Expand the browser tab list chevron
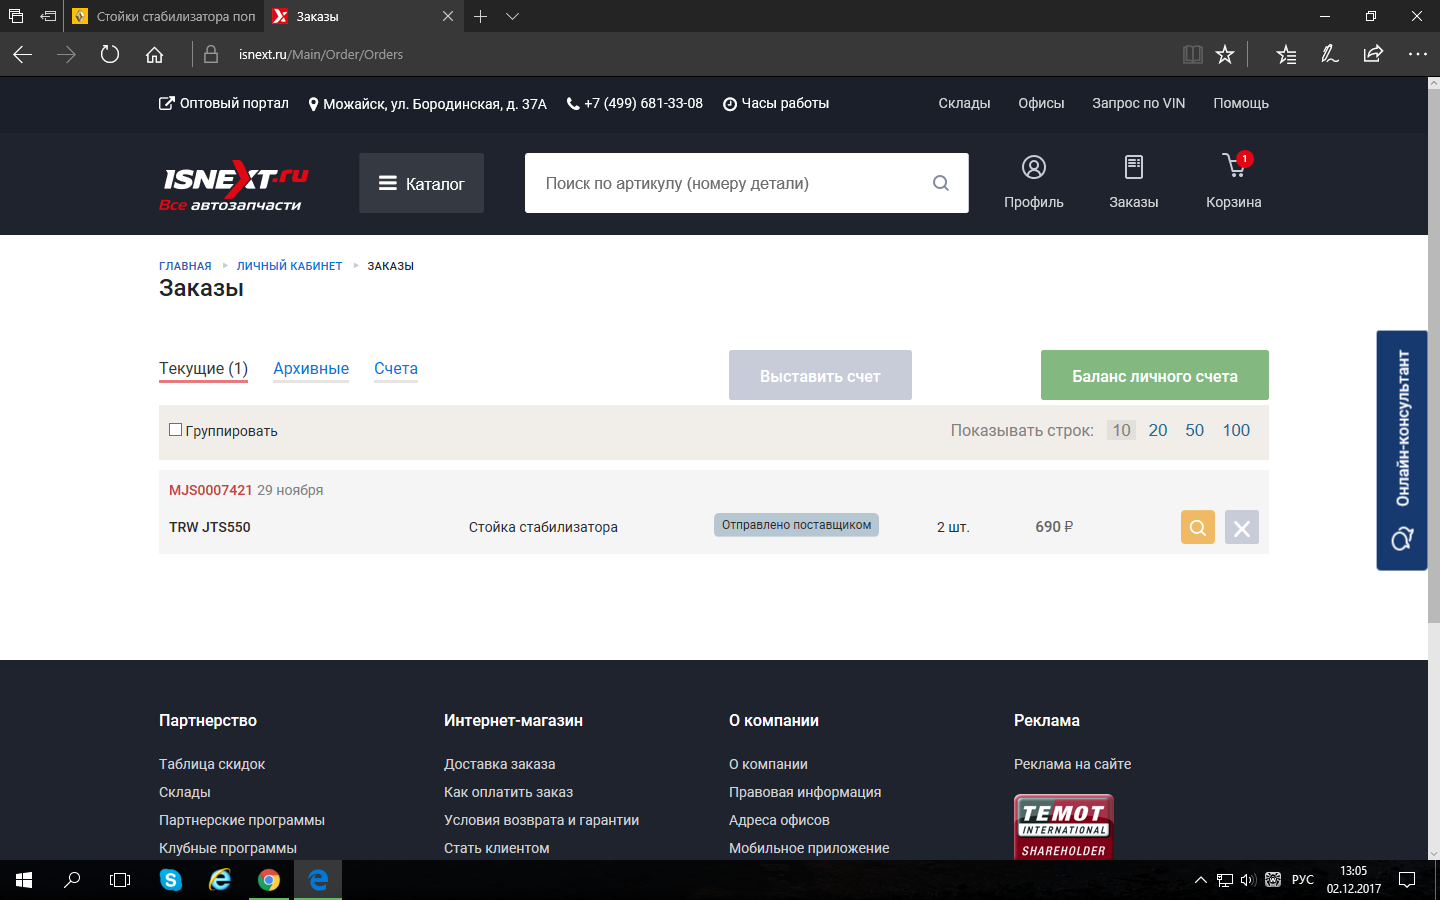The width and height of the screenshot is (1440, 900). click(x=512, y=16)
